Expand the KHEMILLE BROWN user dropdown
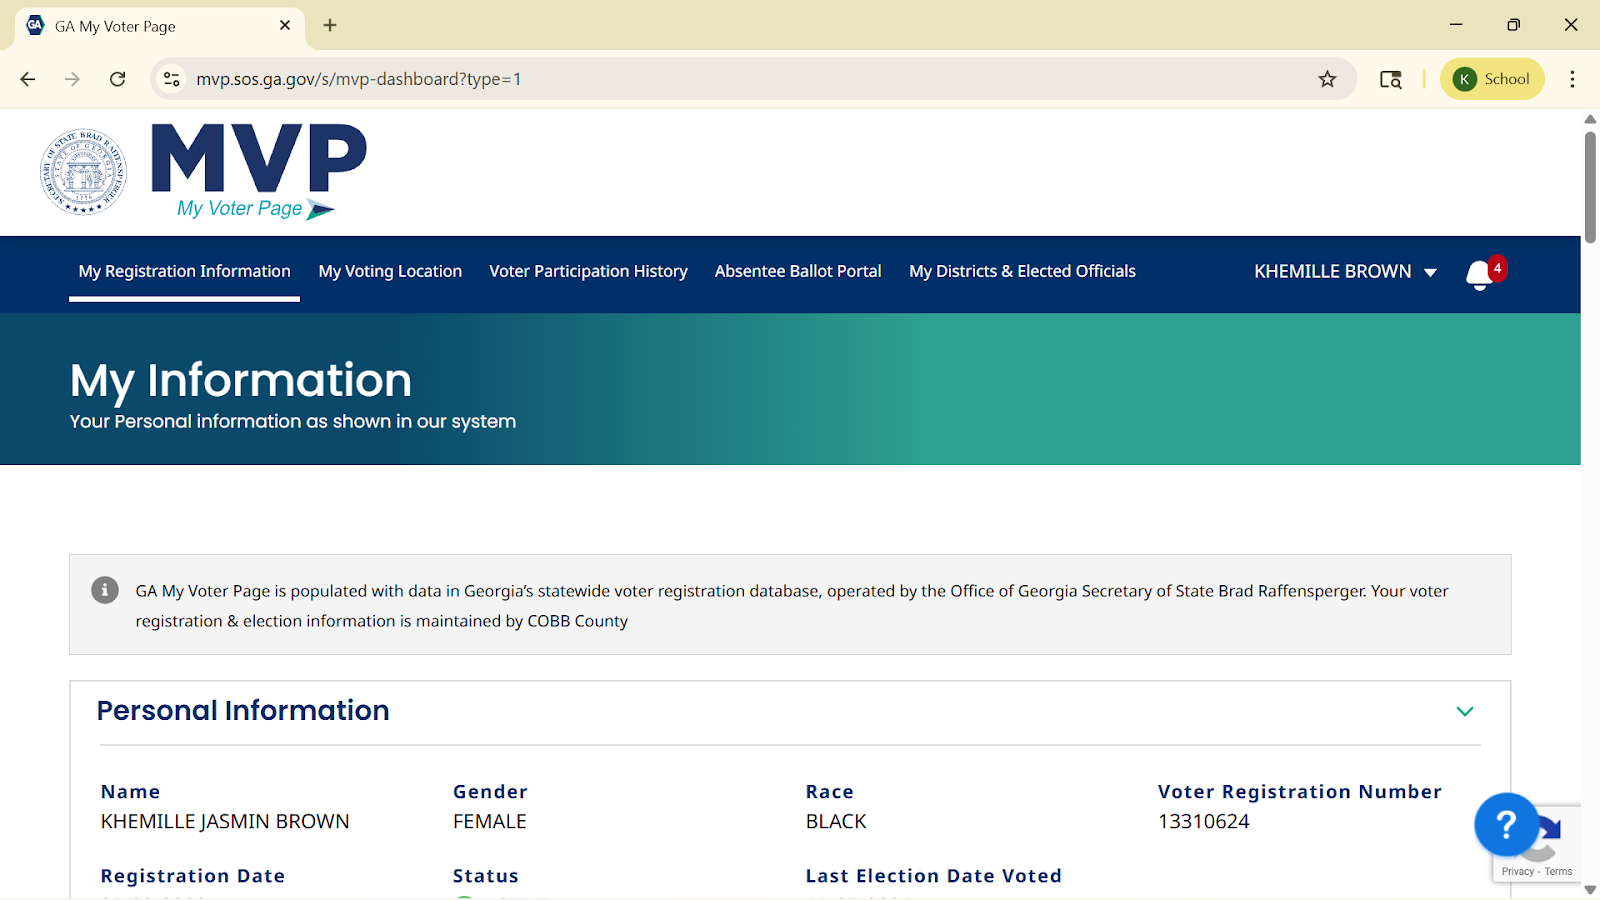The image size is (1600, 900). point(1345,272)
